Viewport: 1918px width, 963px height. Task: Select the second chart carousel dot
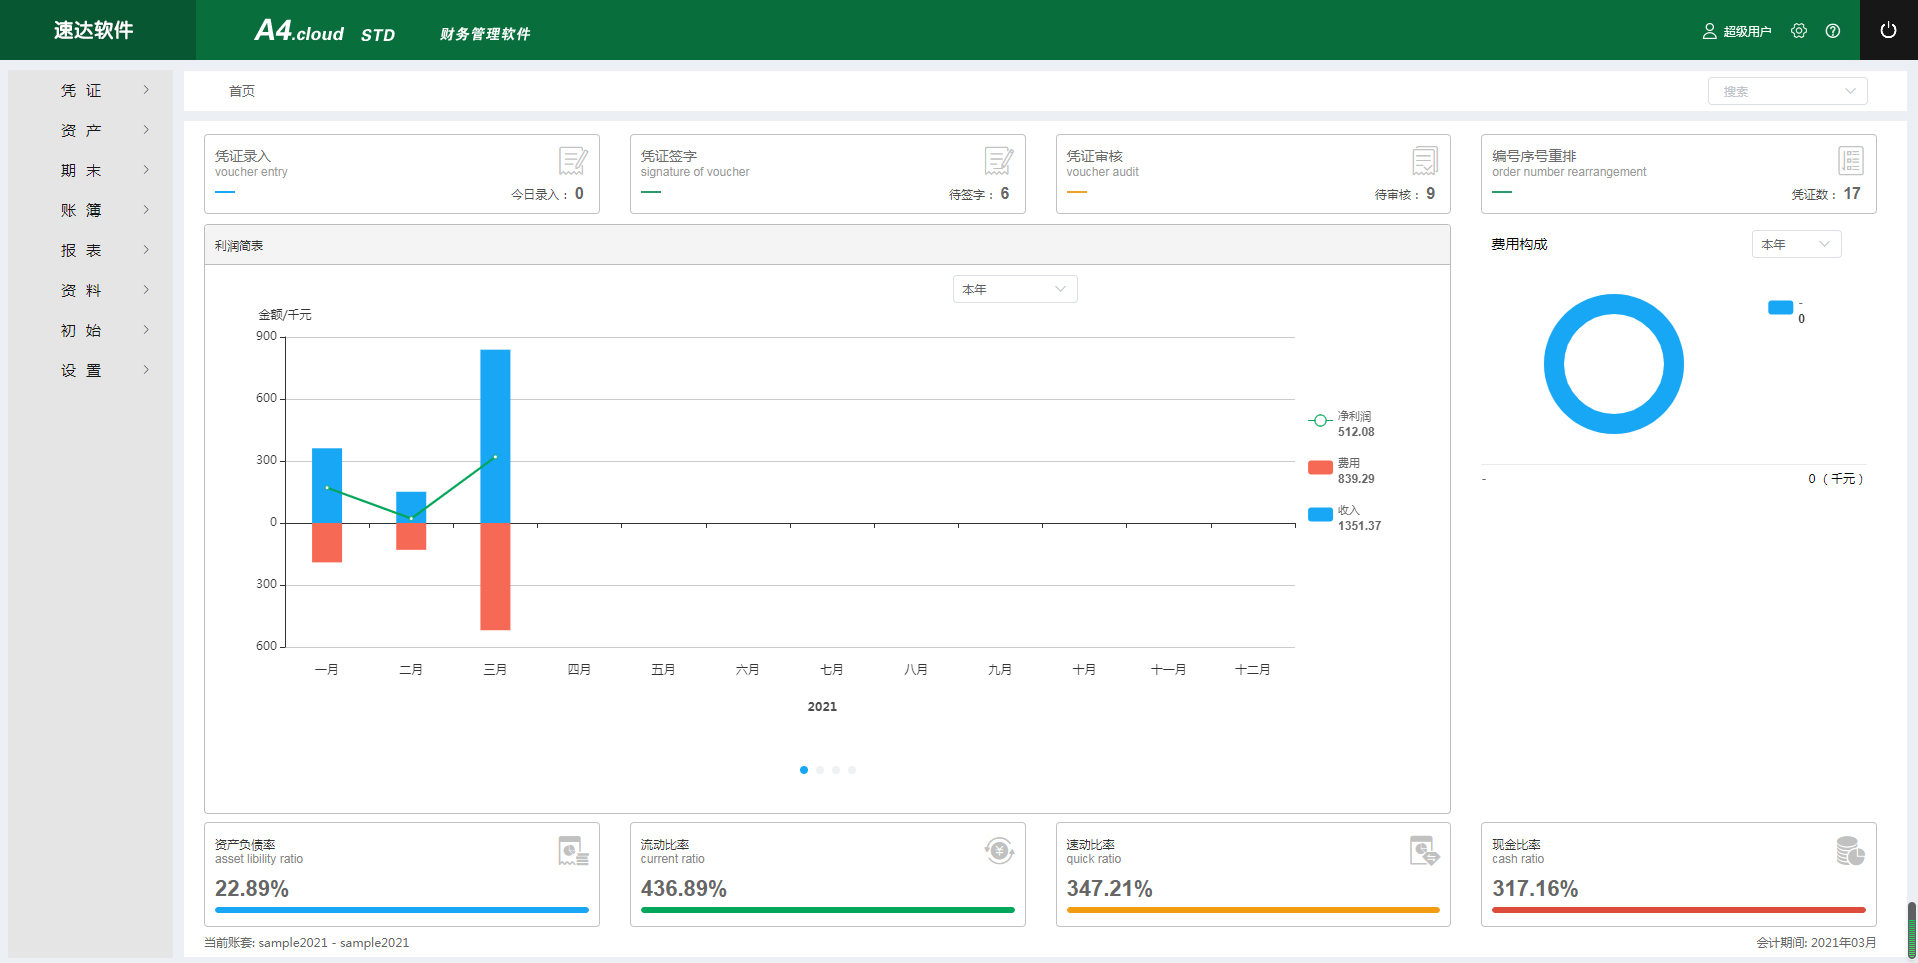820,770
